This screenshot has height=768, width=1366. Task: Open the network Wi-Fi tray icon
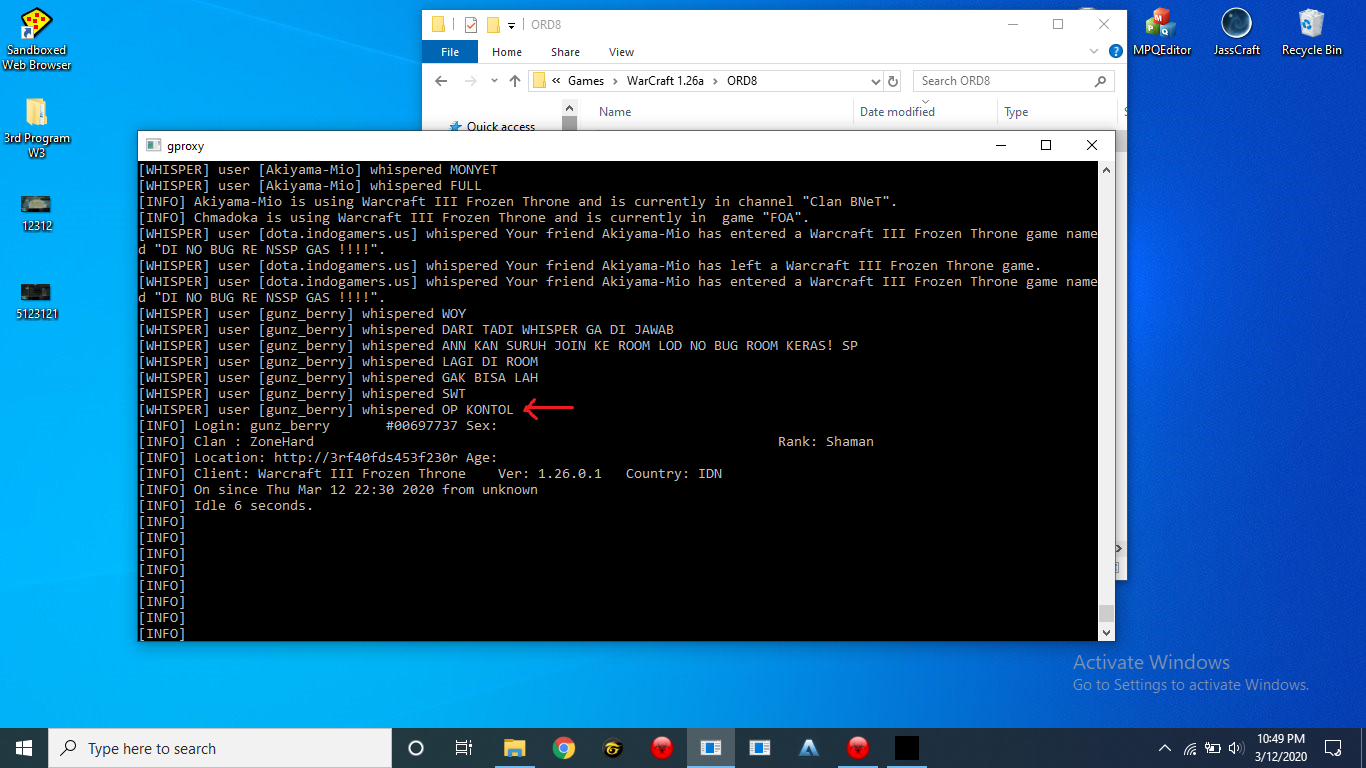(x=1190, y=748)
